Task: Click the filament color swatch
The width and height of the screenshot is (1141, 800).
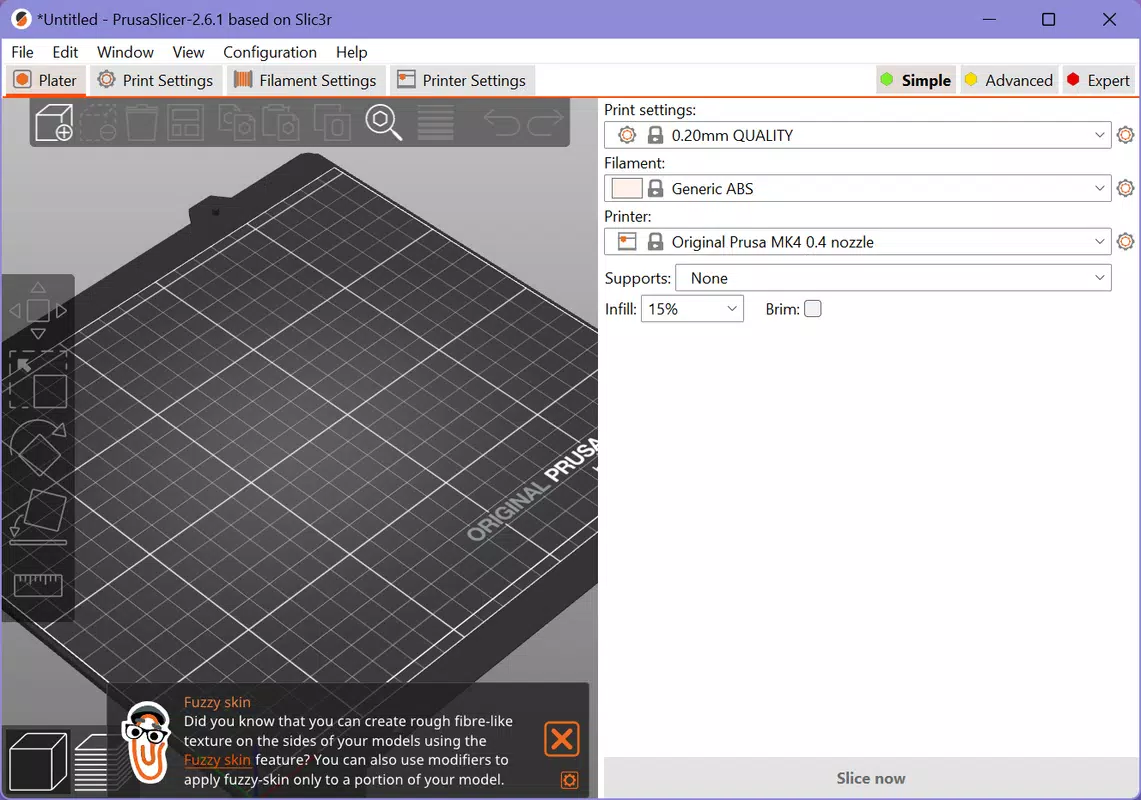Action: point(627,189)
